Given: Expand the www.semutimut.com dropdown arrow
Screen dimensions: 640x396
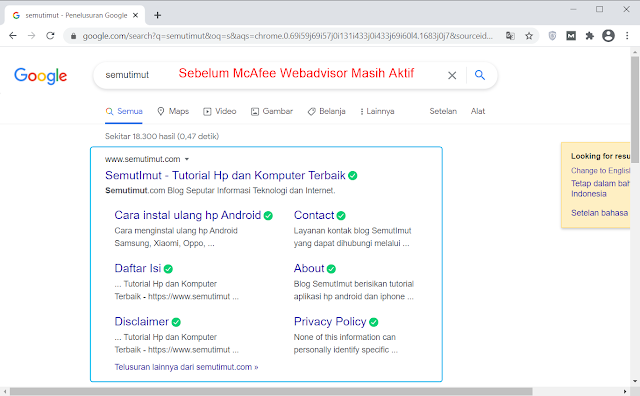Looking at the screenshot, I should click(x=187, y=159).
